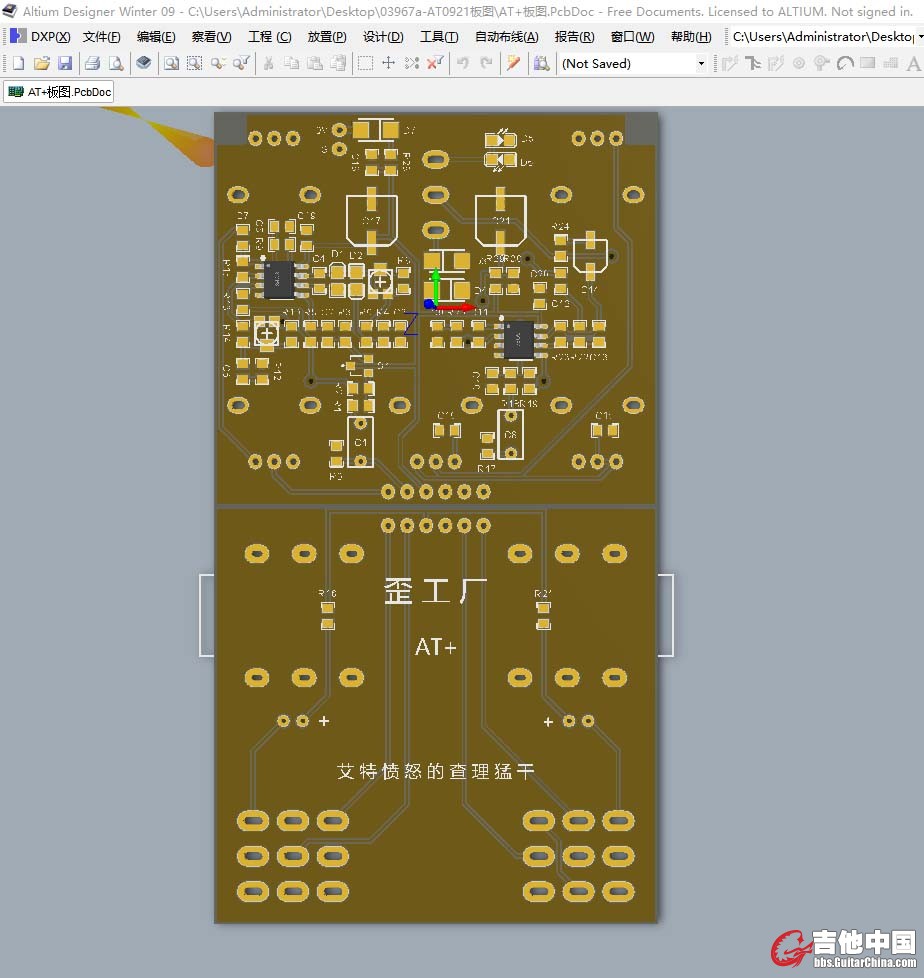Open the 帮助(H) menu
The image size is (924, 978).
tap(691, 37)
